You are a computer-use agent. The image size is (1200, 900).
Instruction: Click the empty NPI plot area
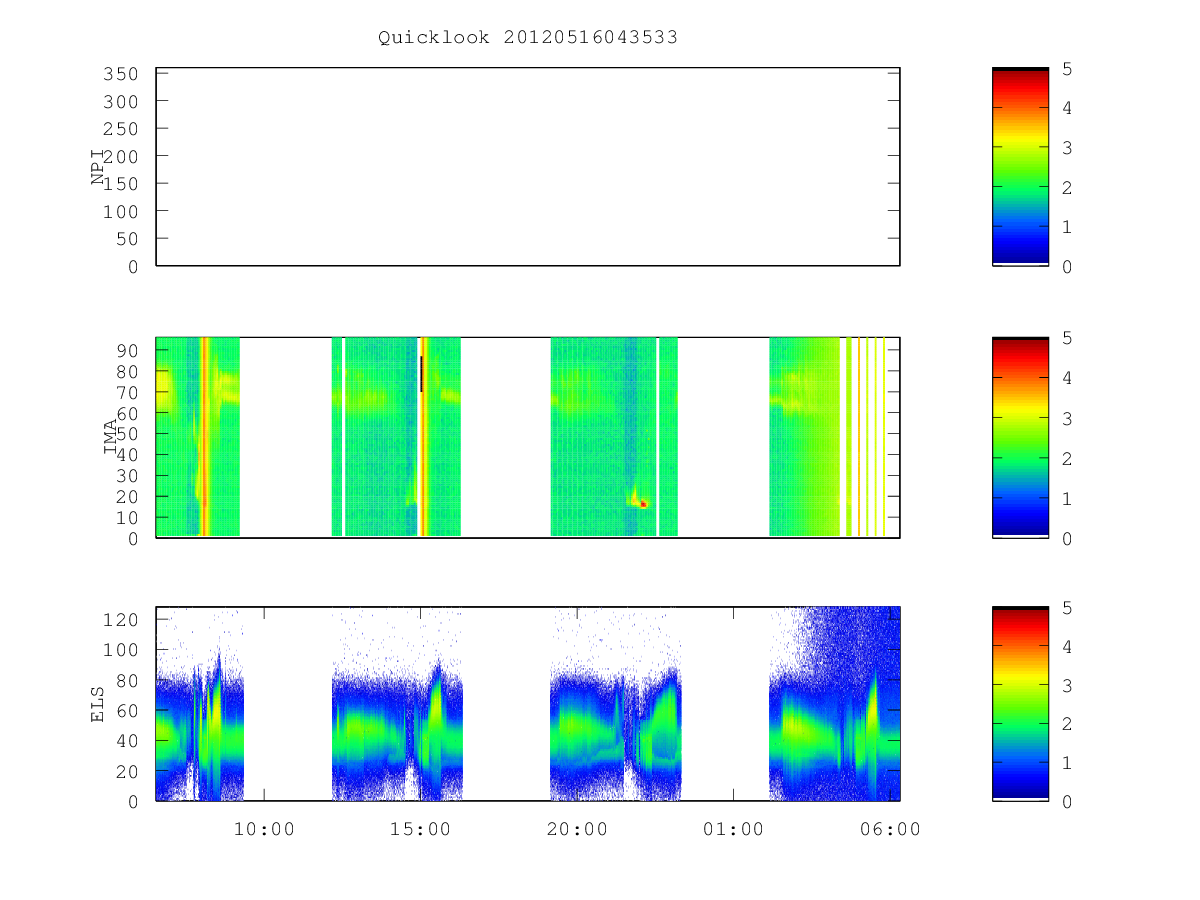tap(528, 167)
